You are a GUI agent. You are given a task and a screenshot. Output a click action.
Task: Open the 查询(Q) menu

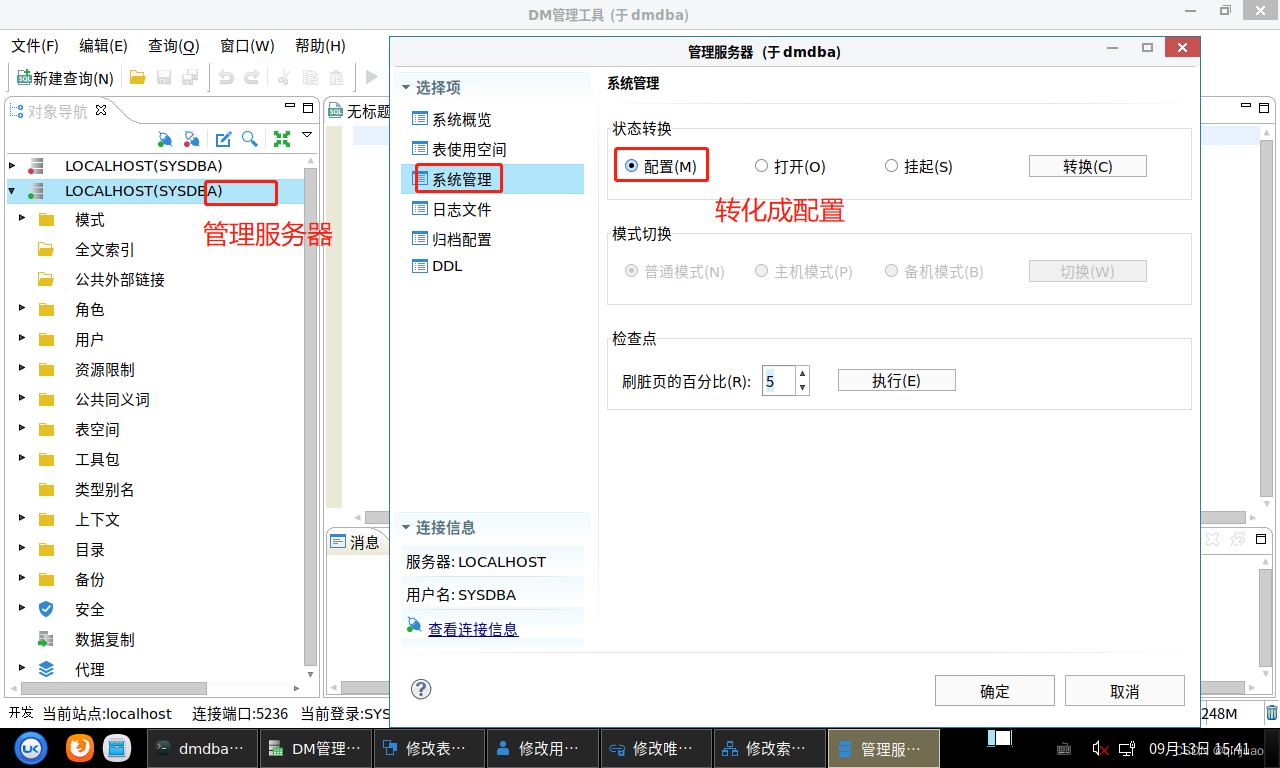pyautogui.click(x=174, y=46)
